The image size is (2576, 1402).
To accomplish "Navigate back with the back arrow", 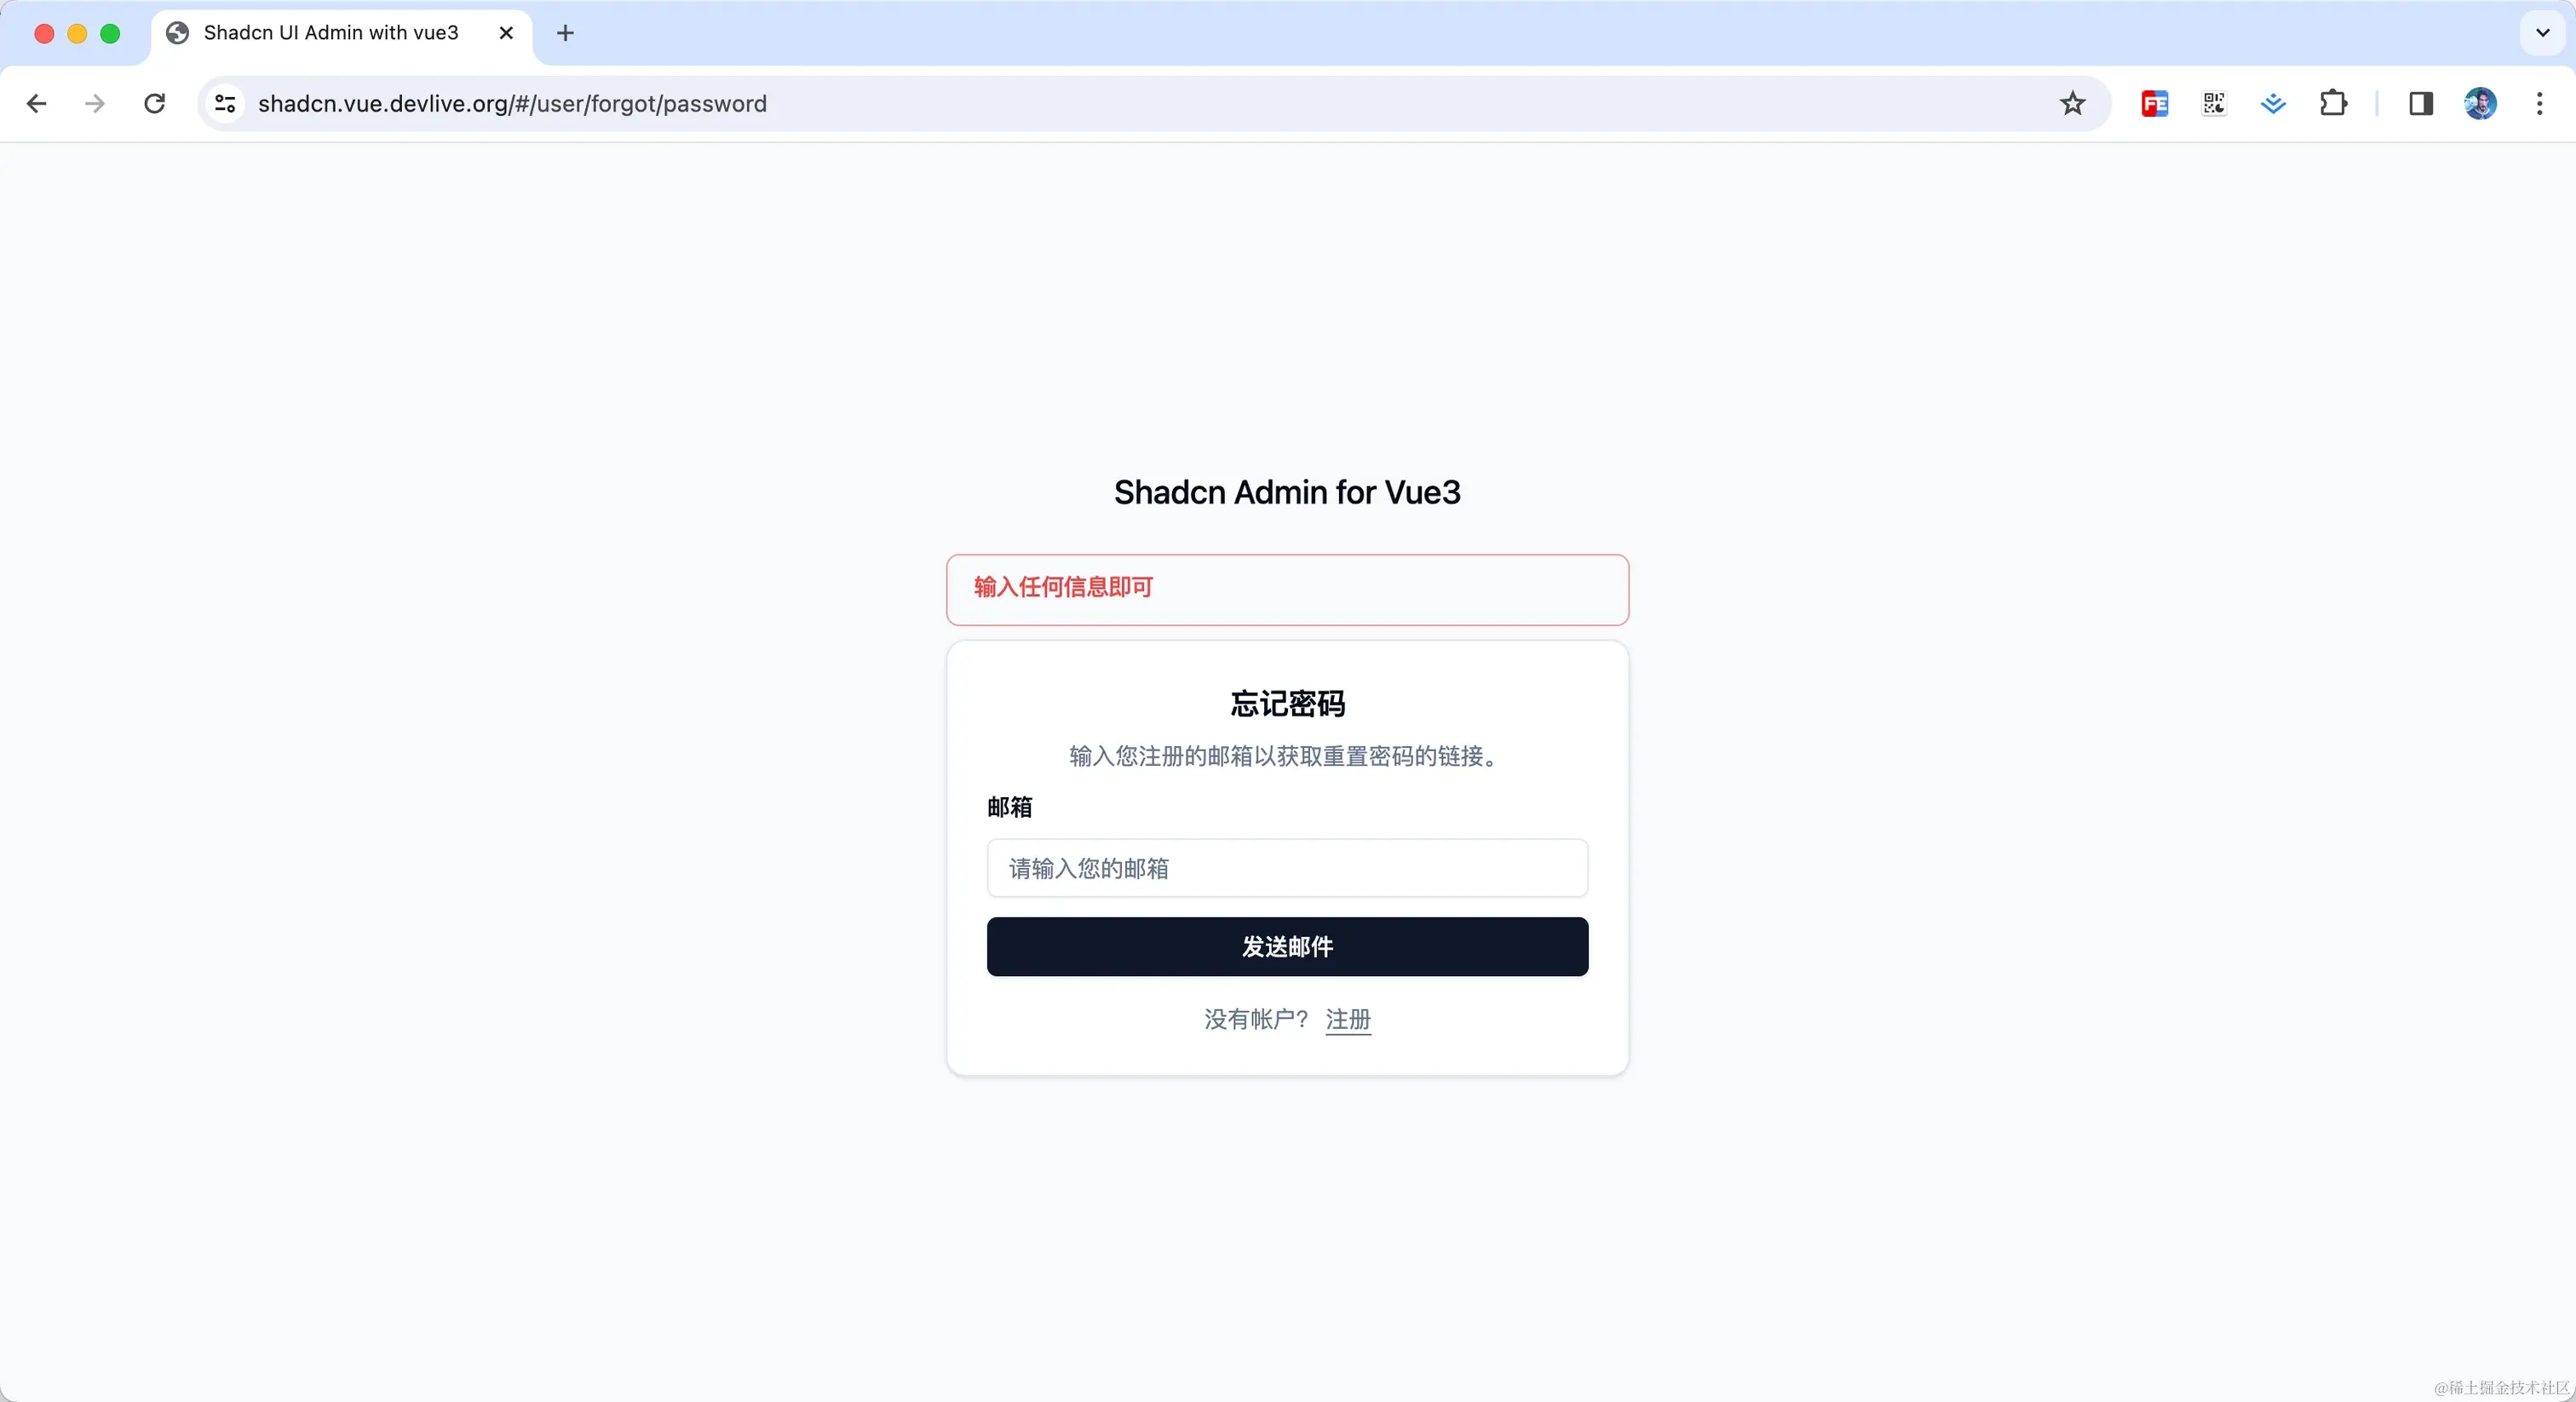I will click(x=36, y=103).
